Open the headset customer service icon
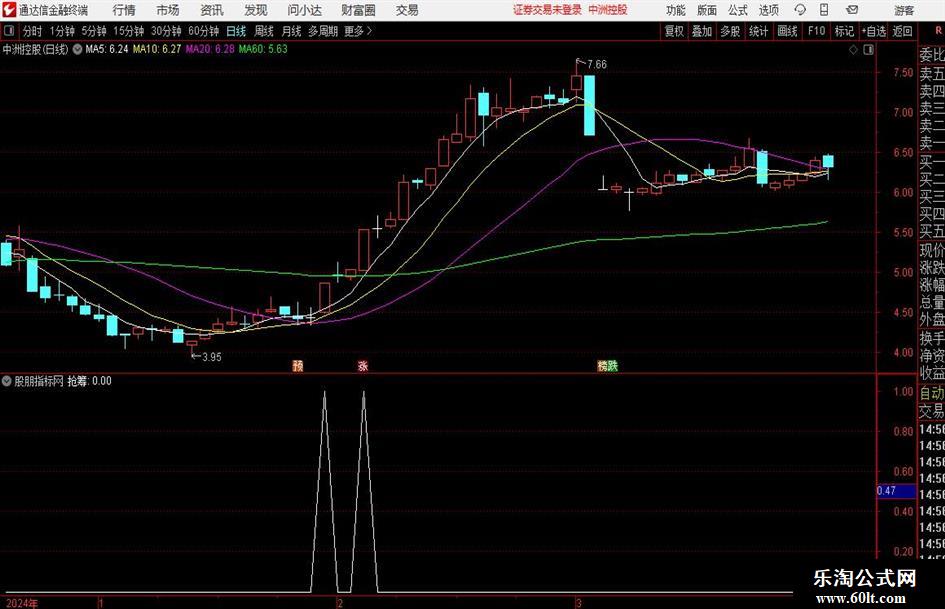Screen dimensions: 945x609 tap(800, 10)
